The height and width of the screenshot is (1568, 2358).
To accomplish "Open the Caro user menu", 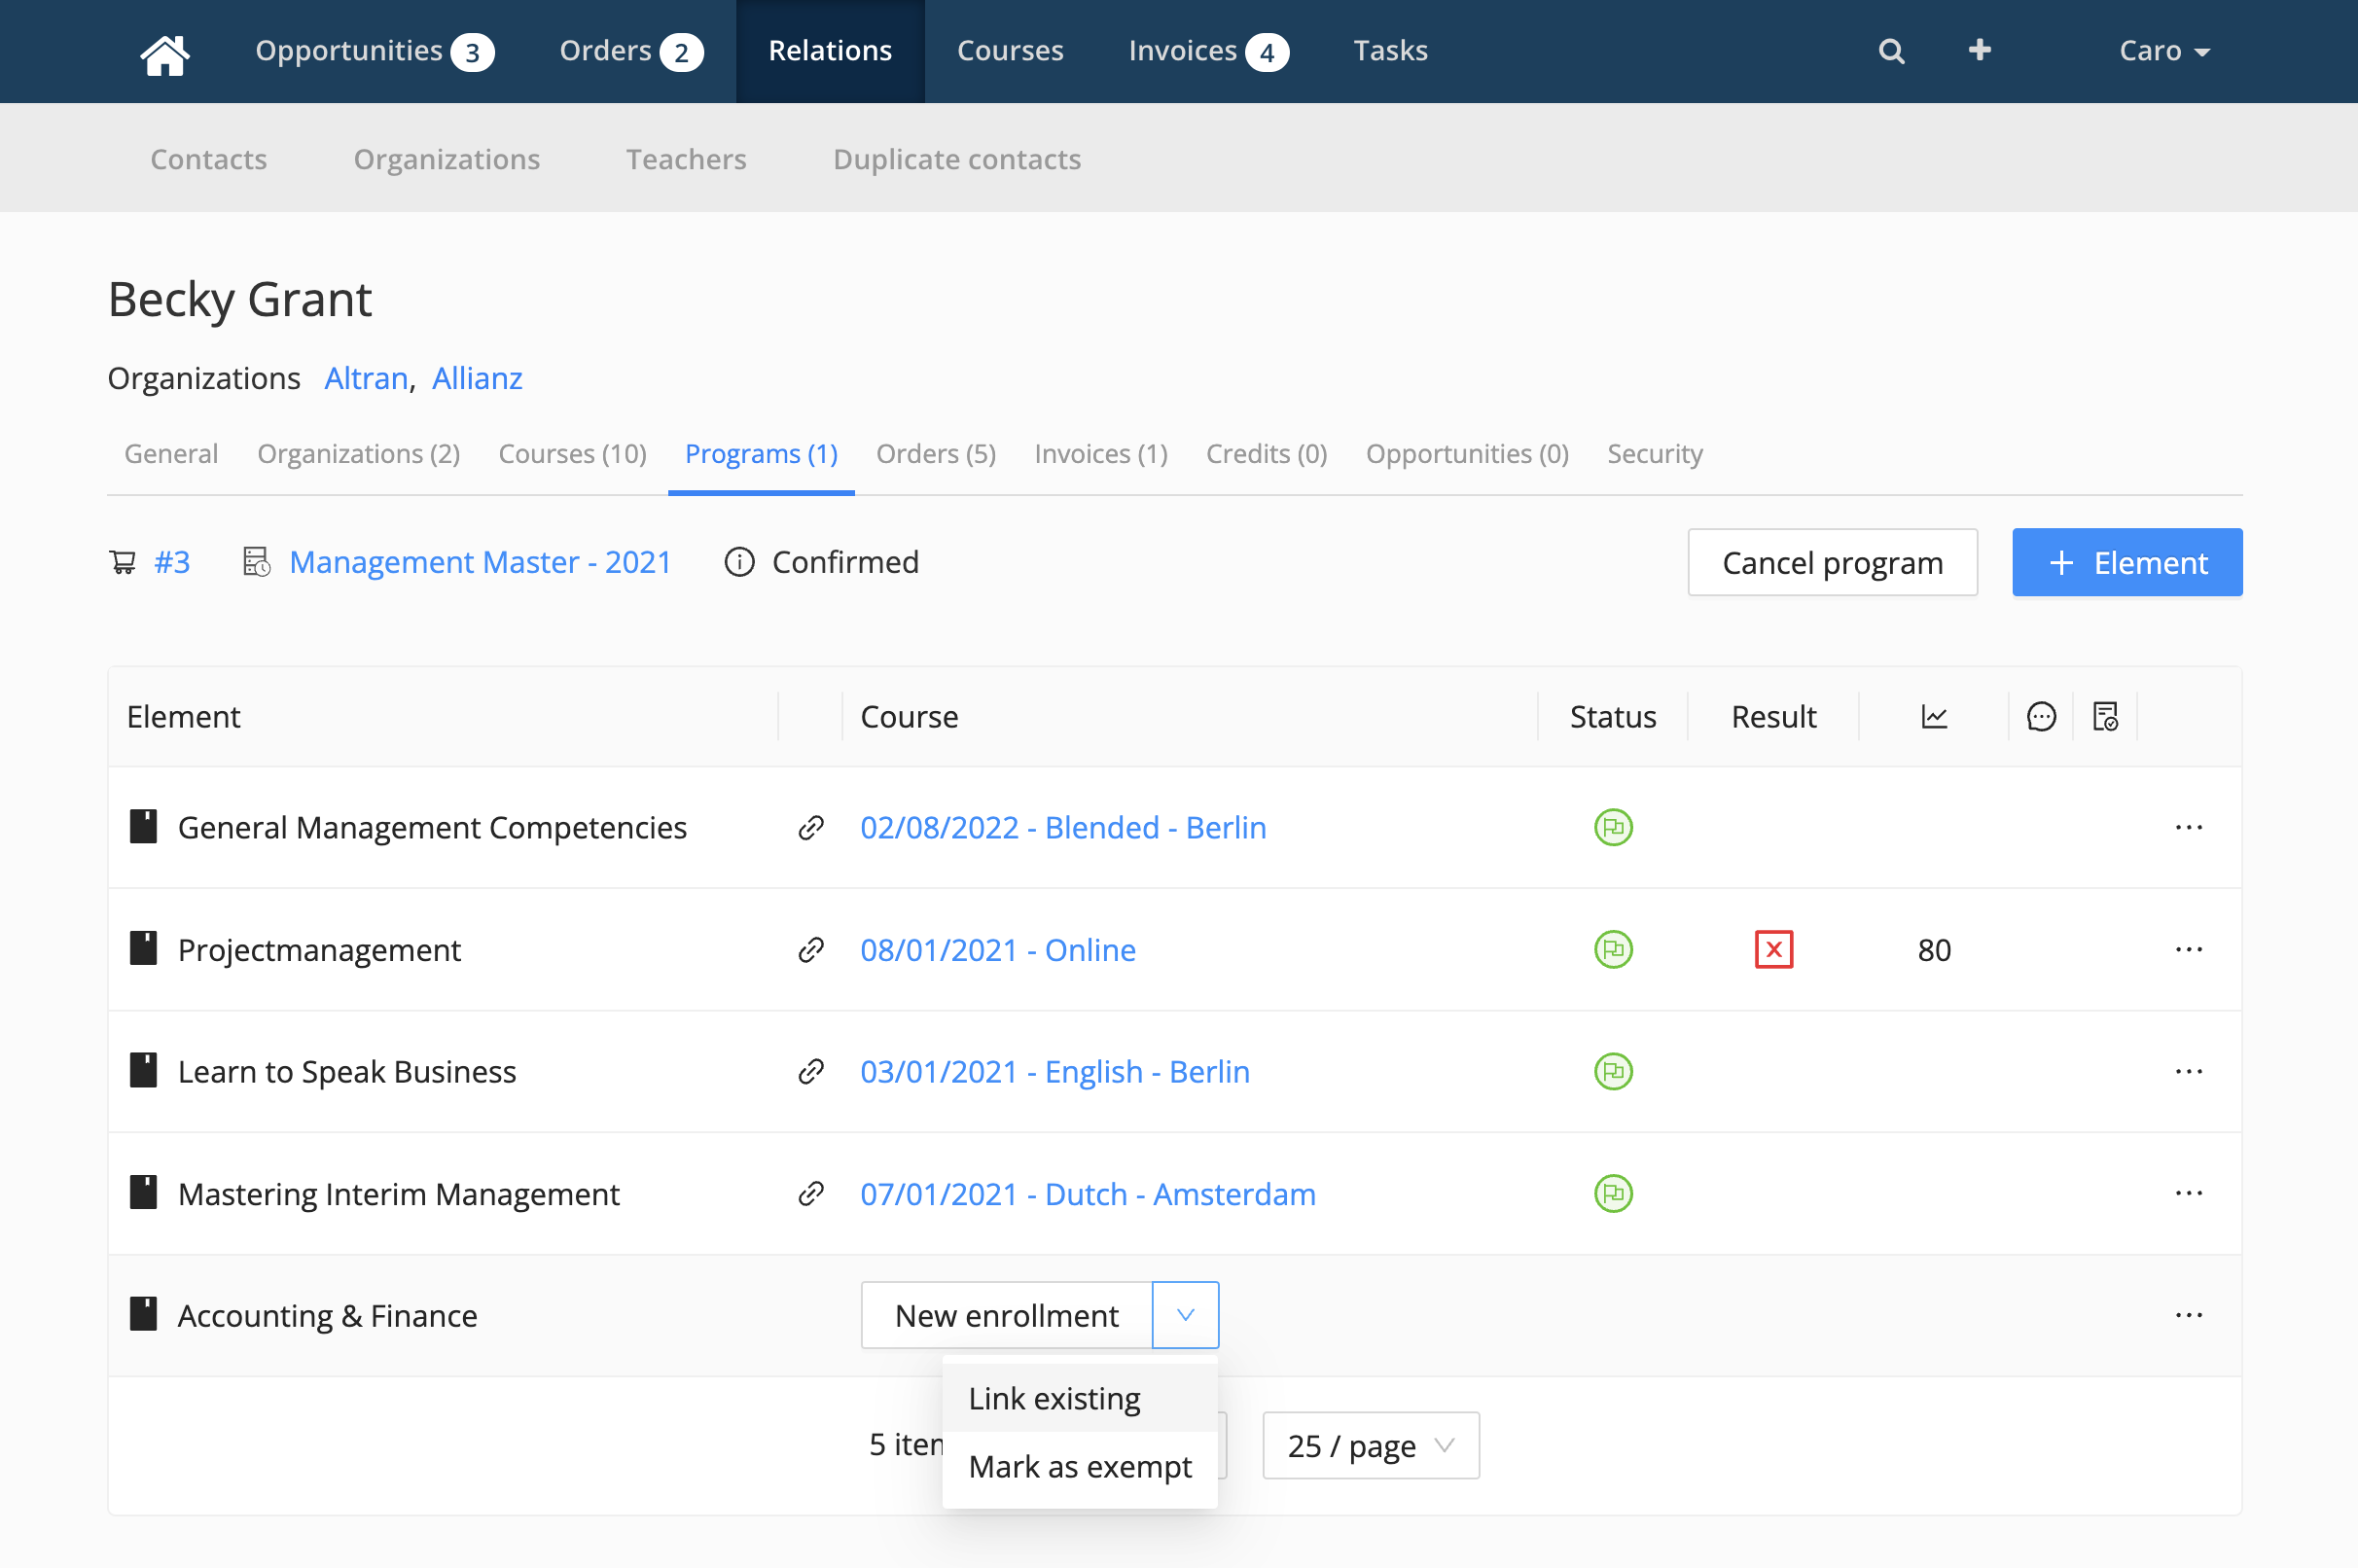I will (2164, 51).
